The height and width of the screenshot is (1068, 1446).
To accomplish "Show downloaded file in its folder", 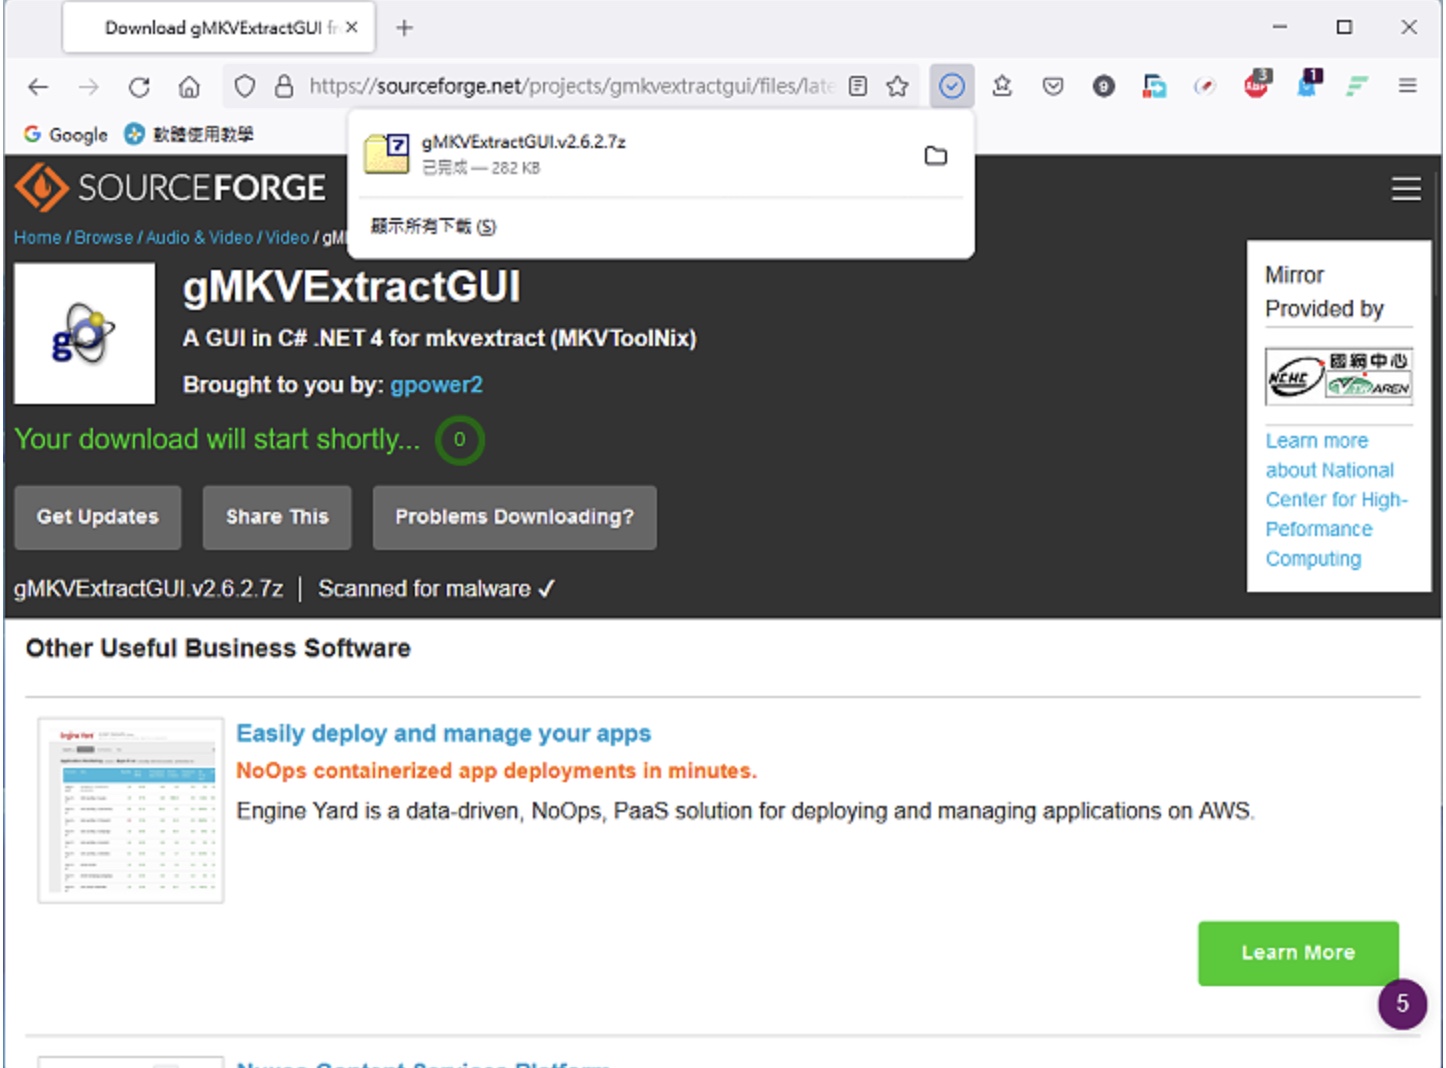I will [x=935, y=155].
